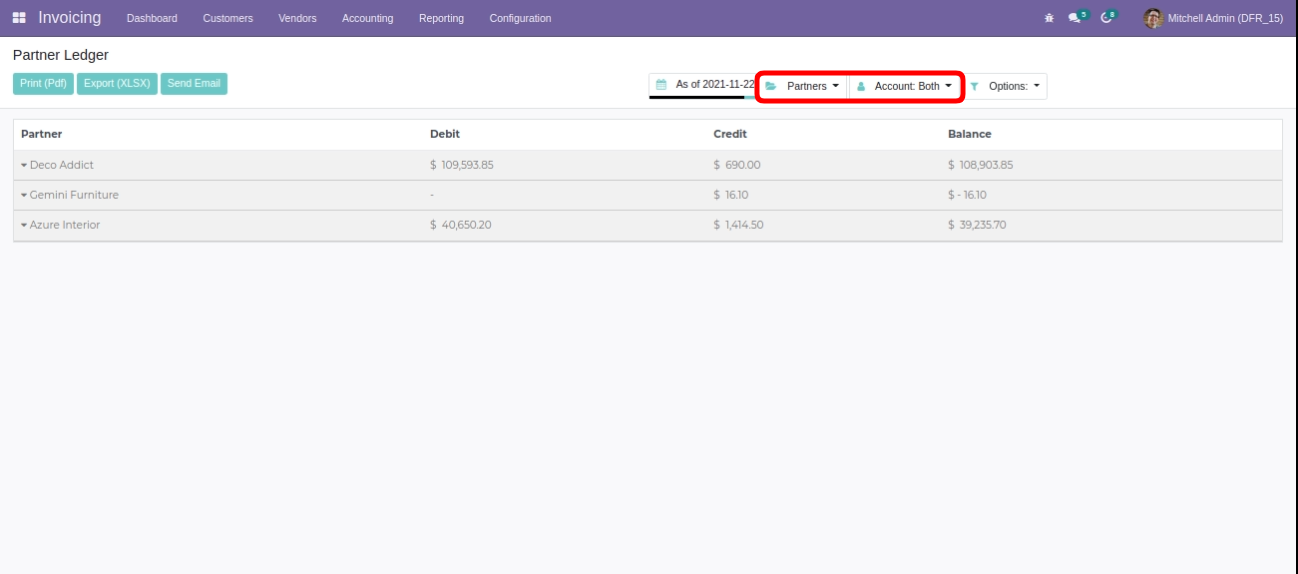Click the Export (XLSX) button
This screenshot has height=574, width=1298.
[x=117, y=84]
